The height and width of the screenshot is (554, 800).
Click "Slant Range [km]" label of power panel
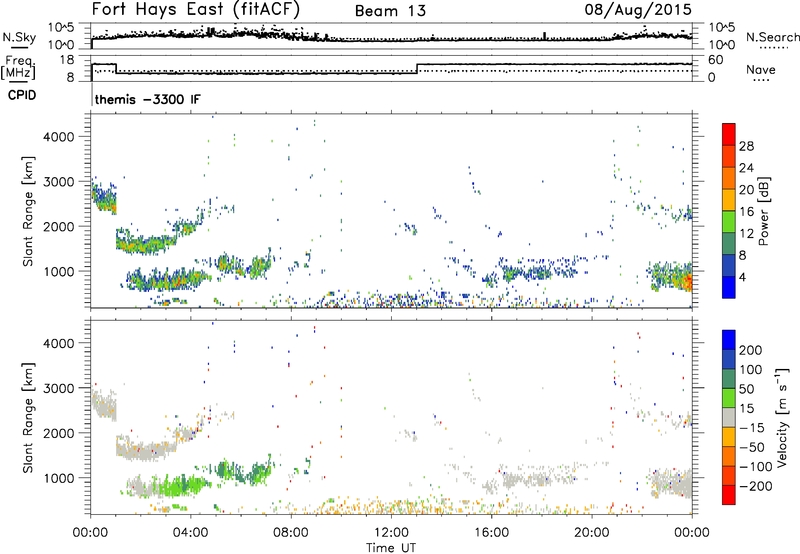(28, 211)
